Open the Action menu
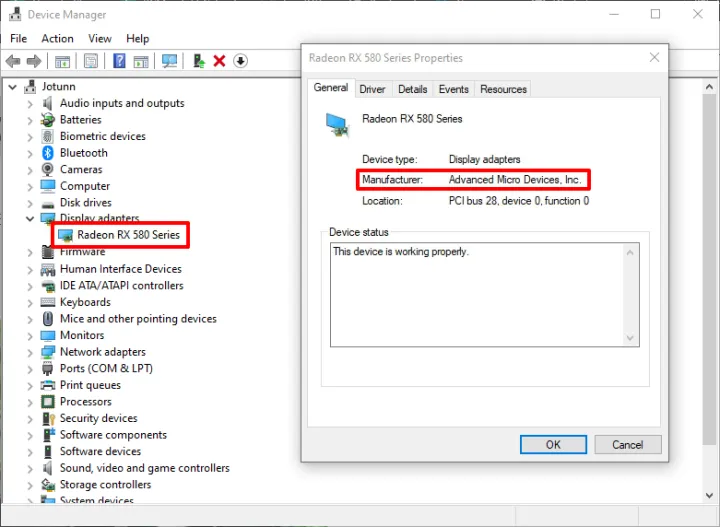Image resolution: width=720 pixels, height=527 pixels. pyautogui.click(x=57, y=38)
